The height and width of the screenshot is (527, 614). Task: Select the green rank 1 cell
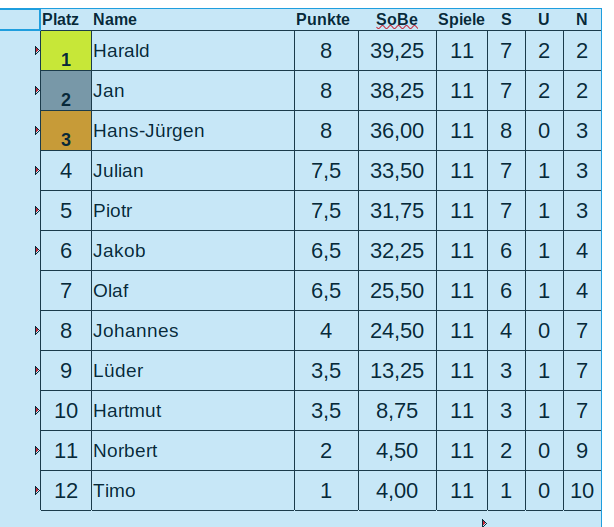tap(66, 51)
